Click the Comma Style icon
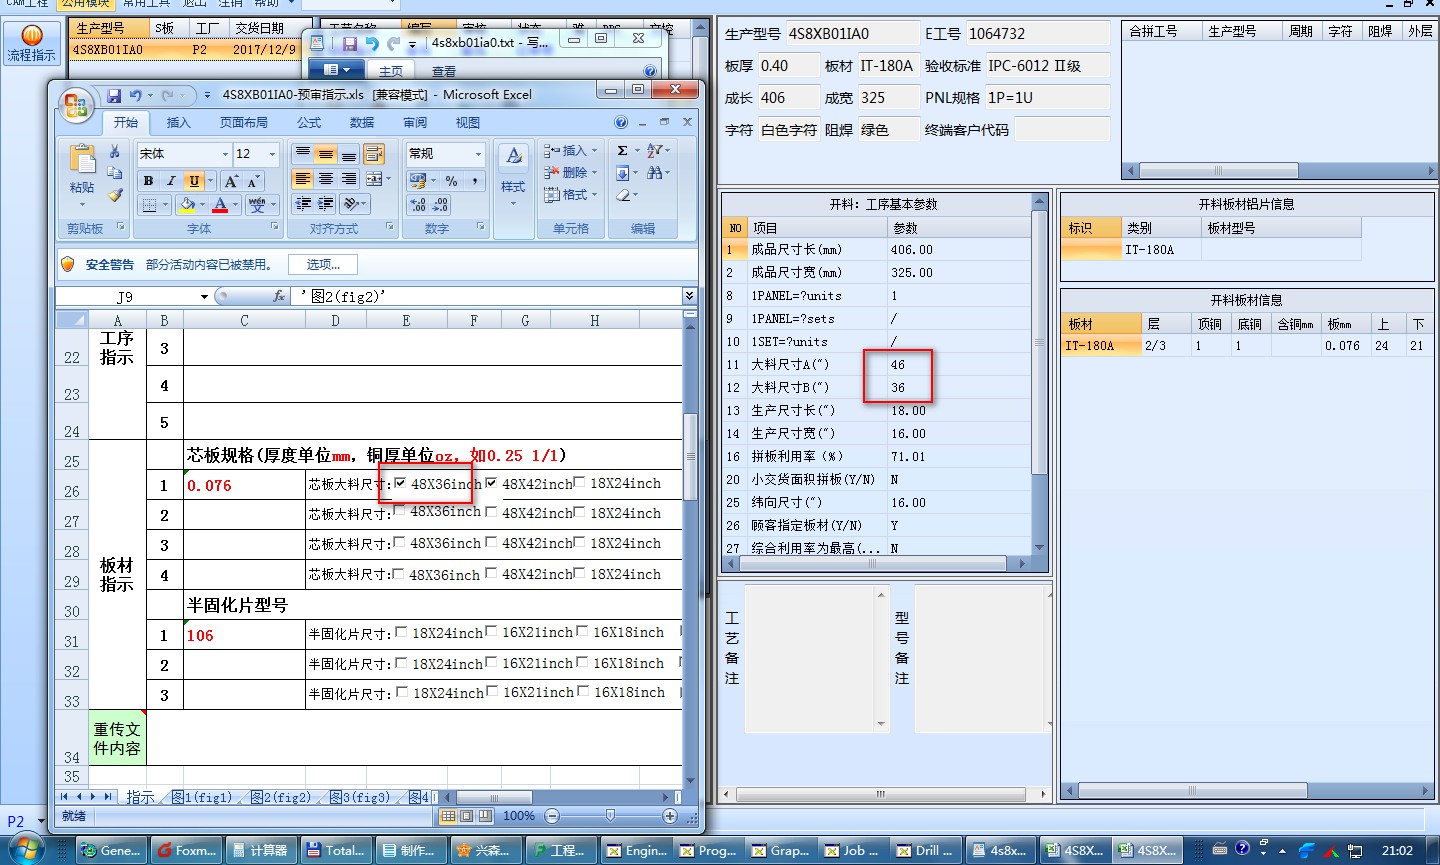Image resolution: width=1440 pixels, height=865 pixels. (474, 181)
